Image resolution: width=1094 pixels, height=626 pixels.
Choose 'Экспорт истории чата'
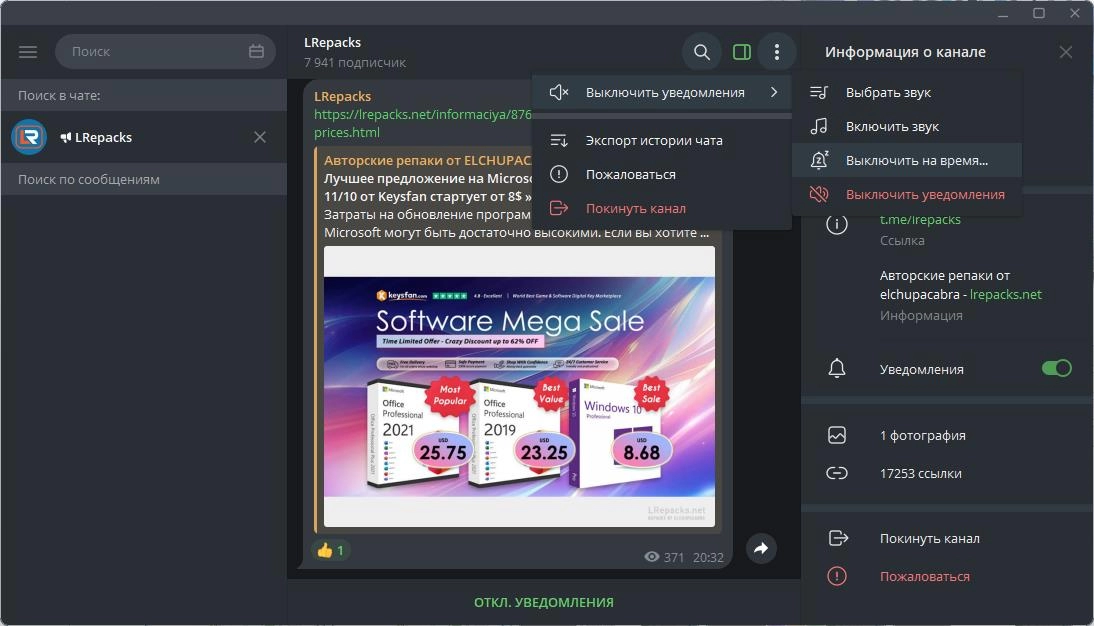[x=661, y=140]
